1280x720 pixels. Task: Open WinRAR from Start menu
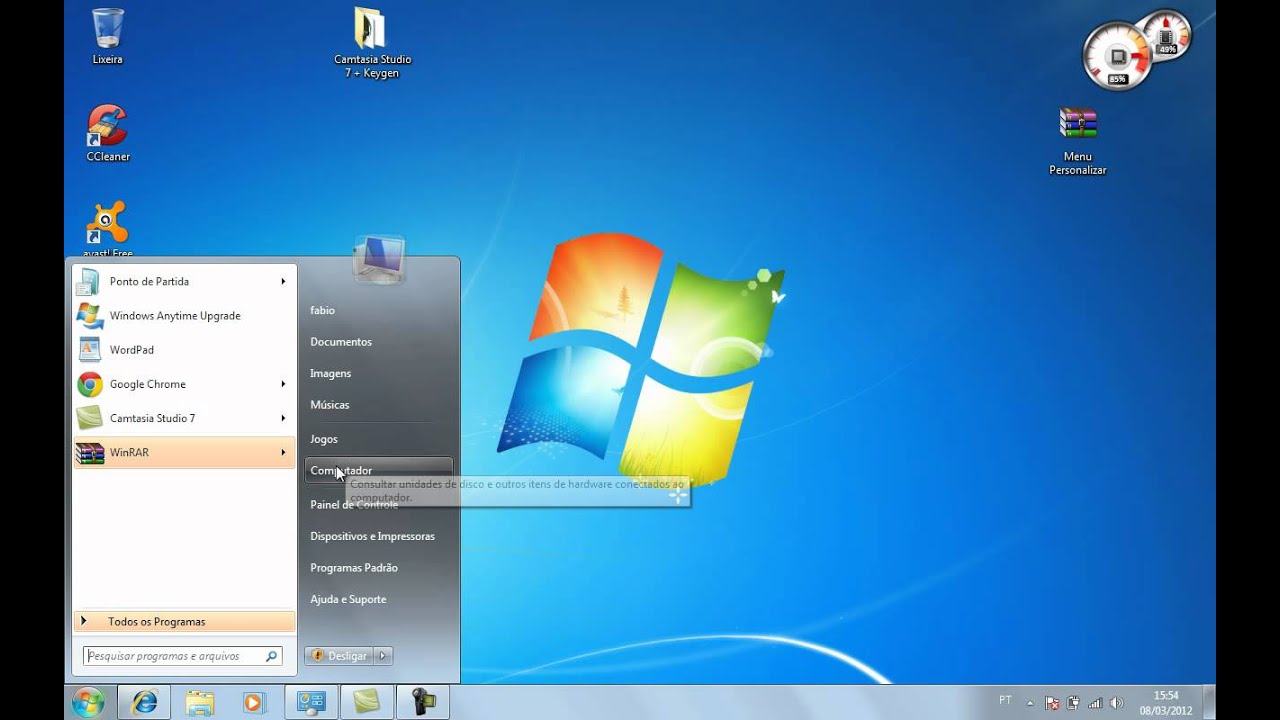pyautogui.click(x=184, y=452)
